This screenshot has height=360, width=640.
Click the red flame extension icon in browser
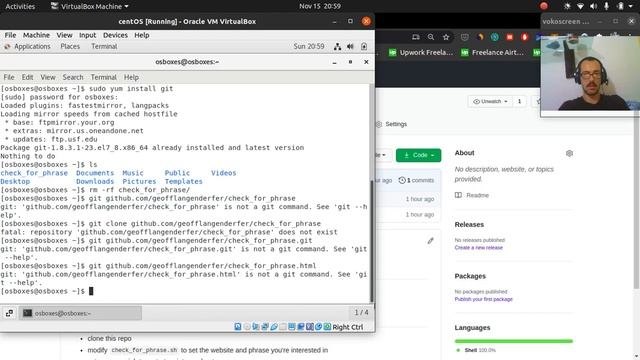(524, 37)
